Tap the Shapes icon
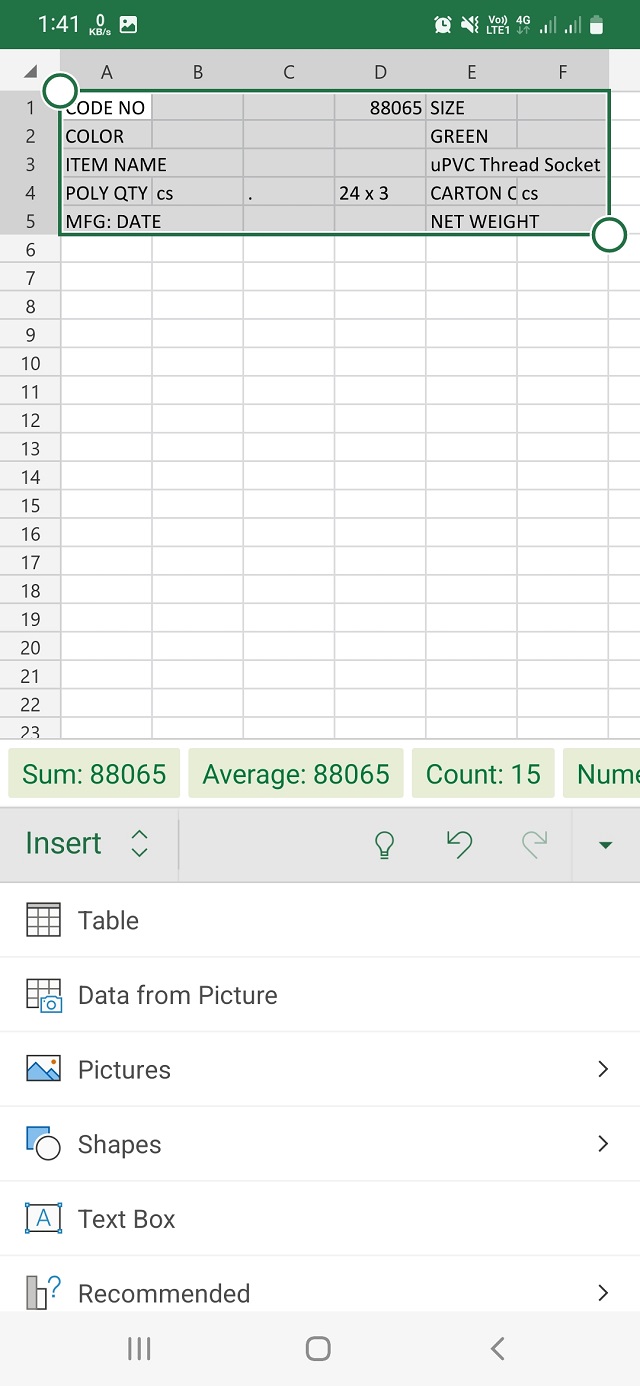The height and width of the screenshot is (1386, 640). [x=43, y=1144]
